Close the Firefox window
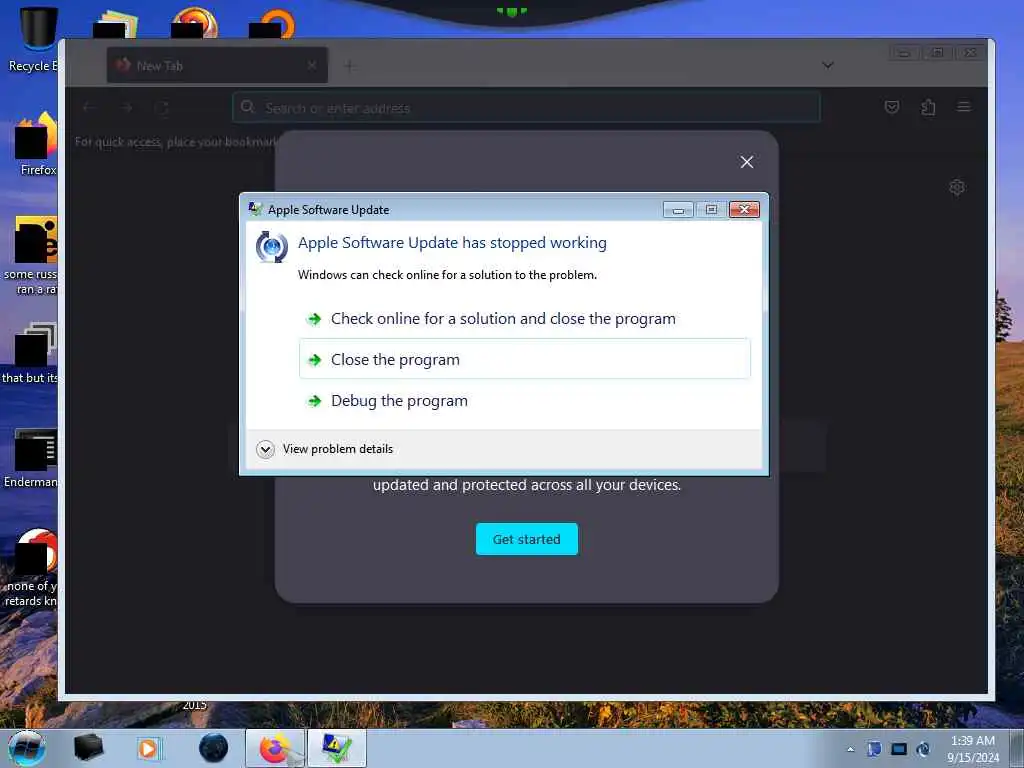Screen dimensions: 1024x768 pos(970,53)
